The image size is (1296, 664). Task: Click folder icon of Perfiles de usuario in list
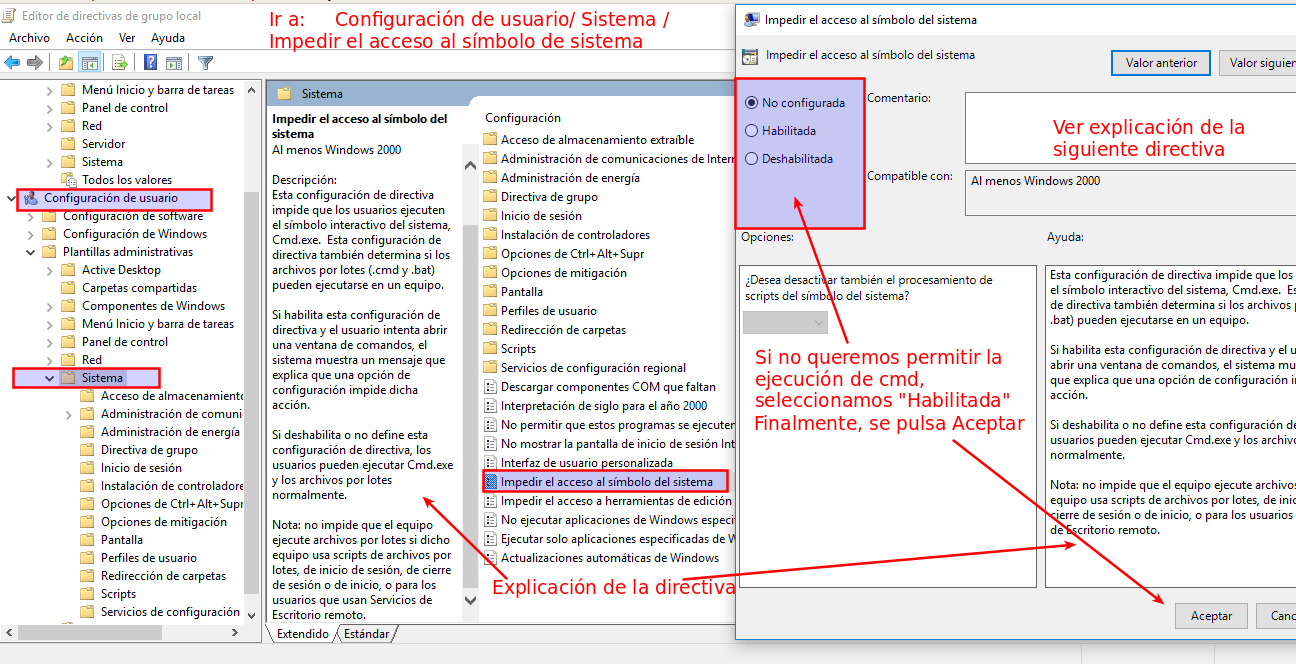click(490, 311)
